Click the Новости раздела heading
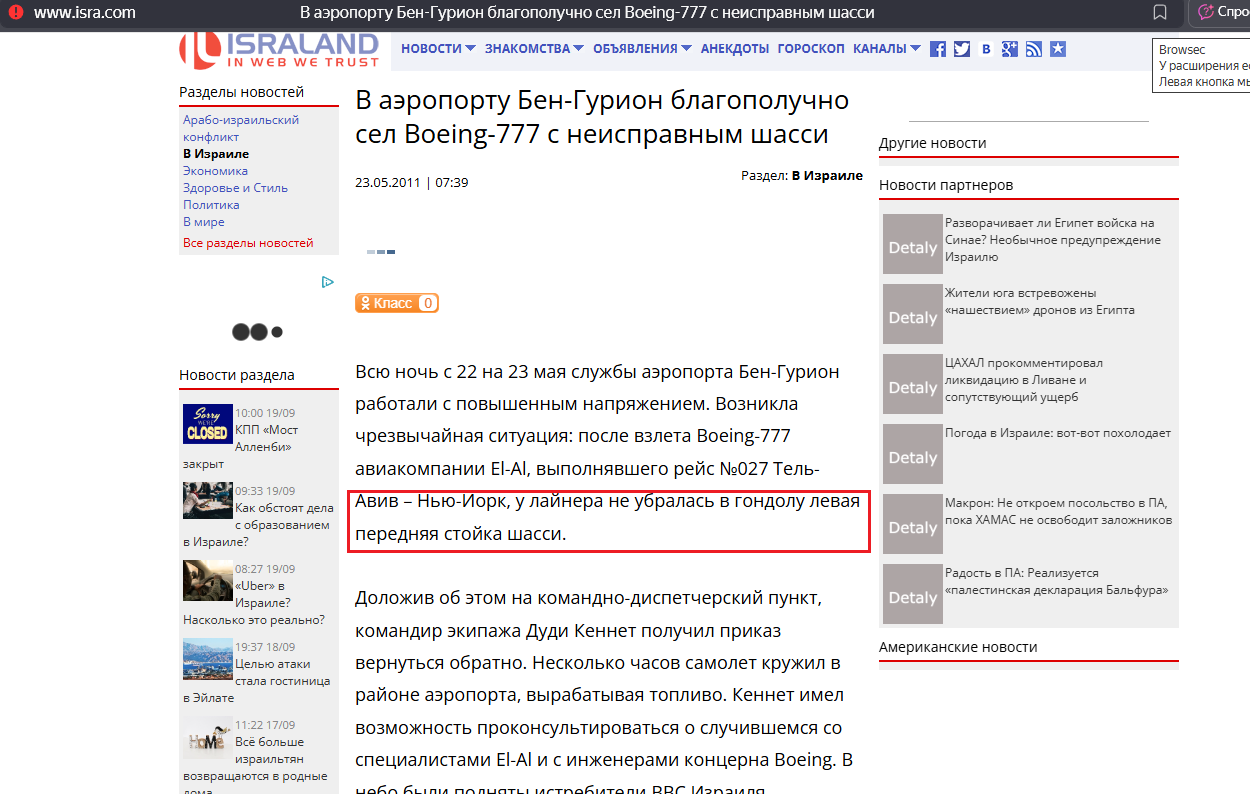The width and height of the screenshot is (1250, 794). (237, 375)
